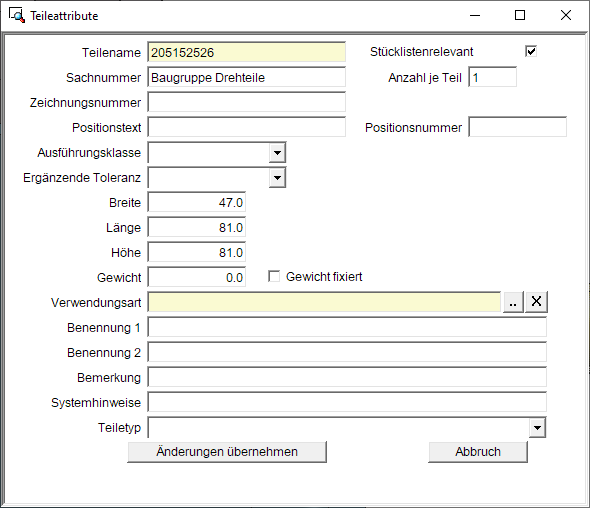Select the Teilename field with 205152526
Image resolution: width=590 pixels, height=508 pixels.
click(246, 52)
